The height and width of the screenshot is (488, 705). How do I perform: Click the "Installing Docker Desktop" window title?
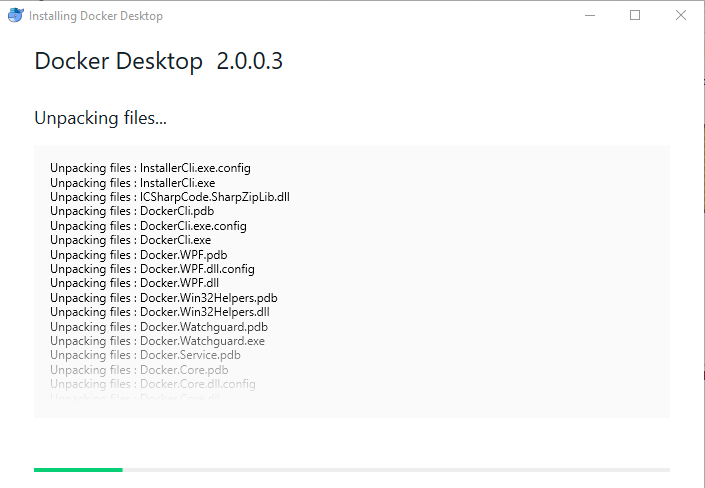96,16
